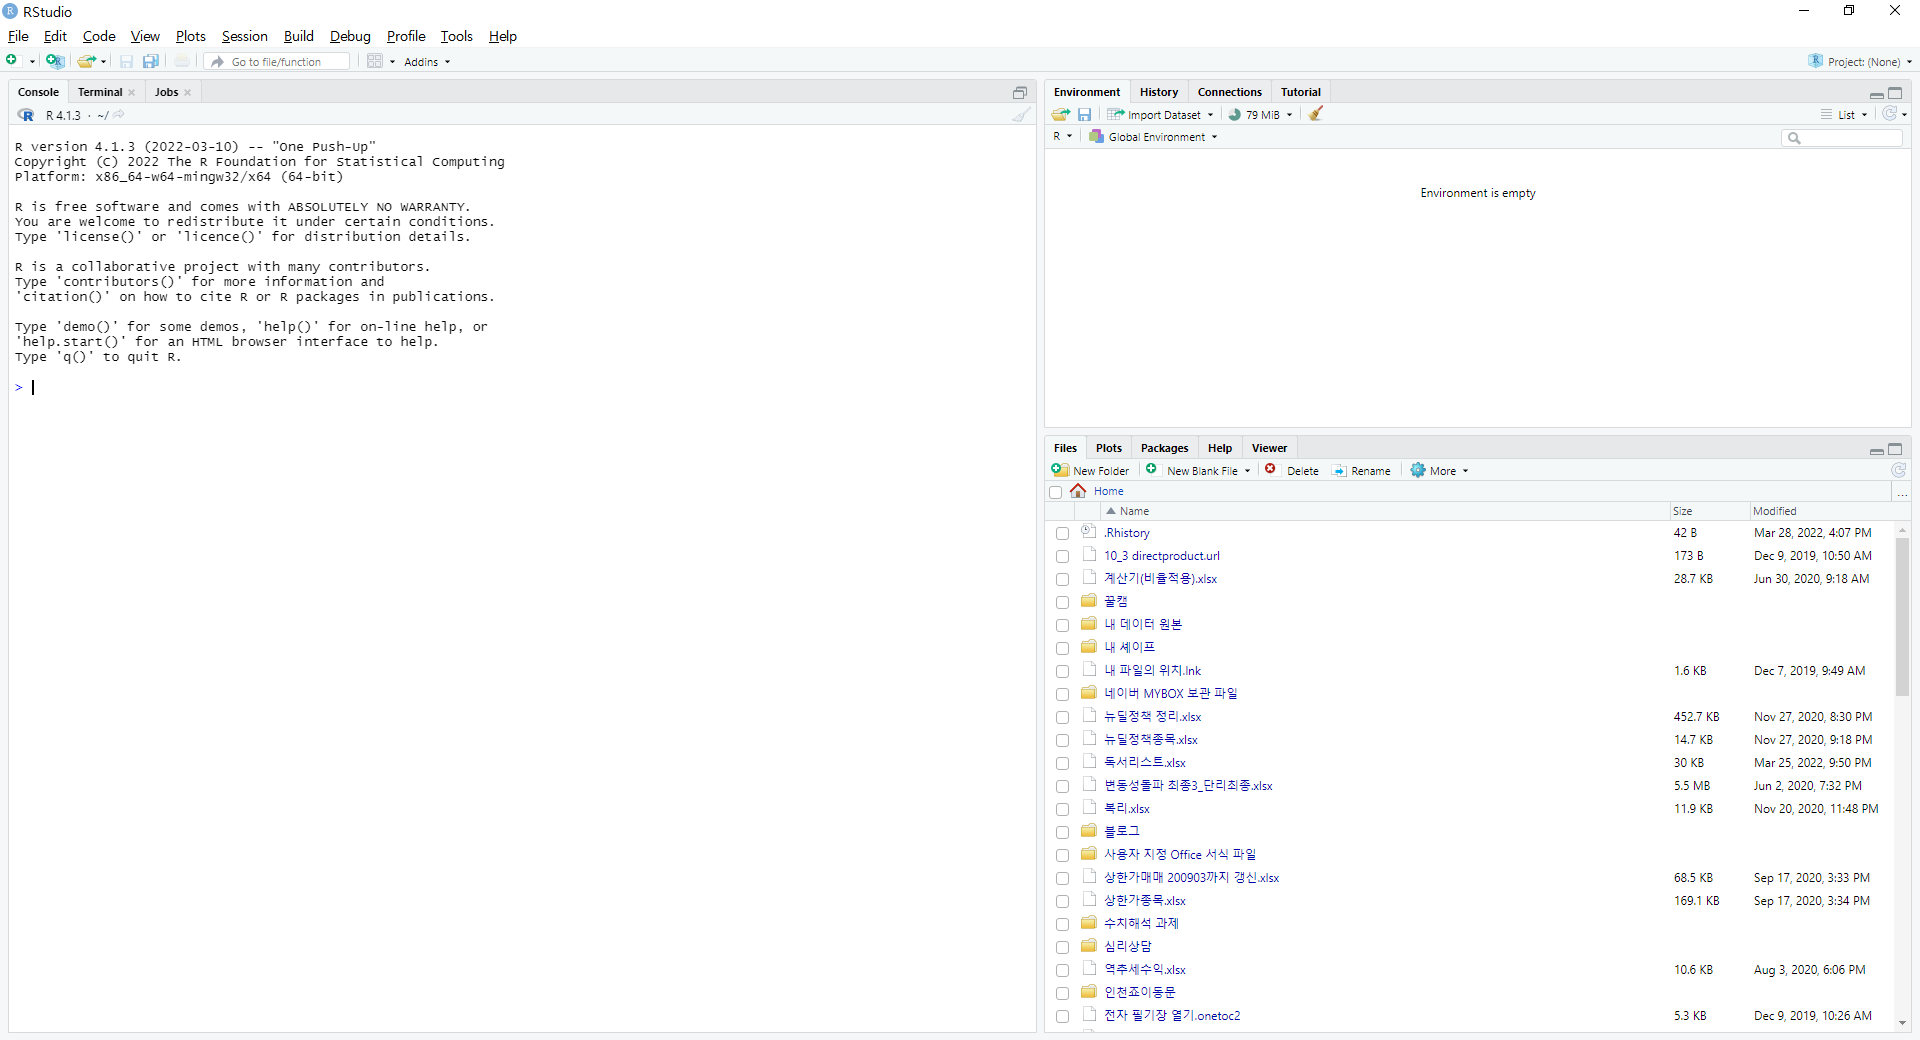
Task: Tick the select-all checkbox beside Home
Action: pos(1056,492)
